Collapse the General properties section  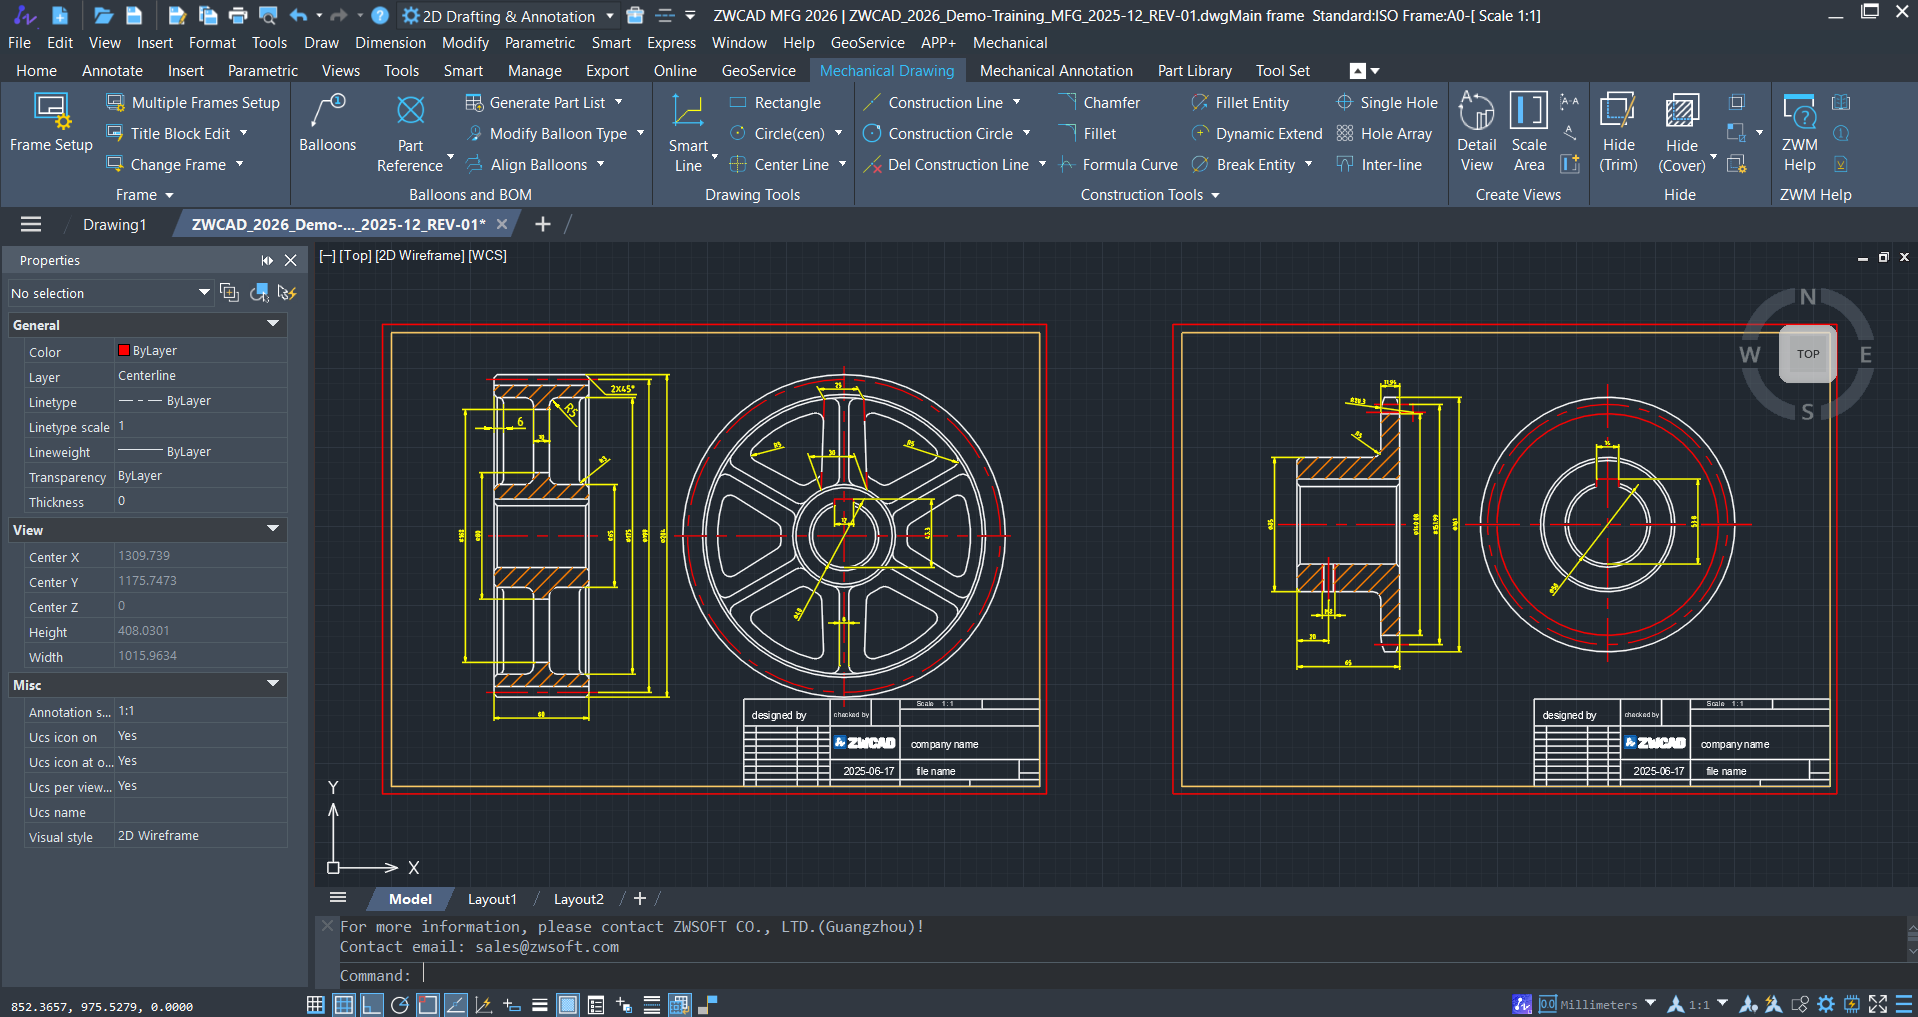pyautogui.click(x=272, y=324)
